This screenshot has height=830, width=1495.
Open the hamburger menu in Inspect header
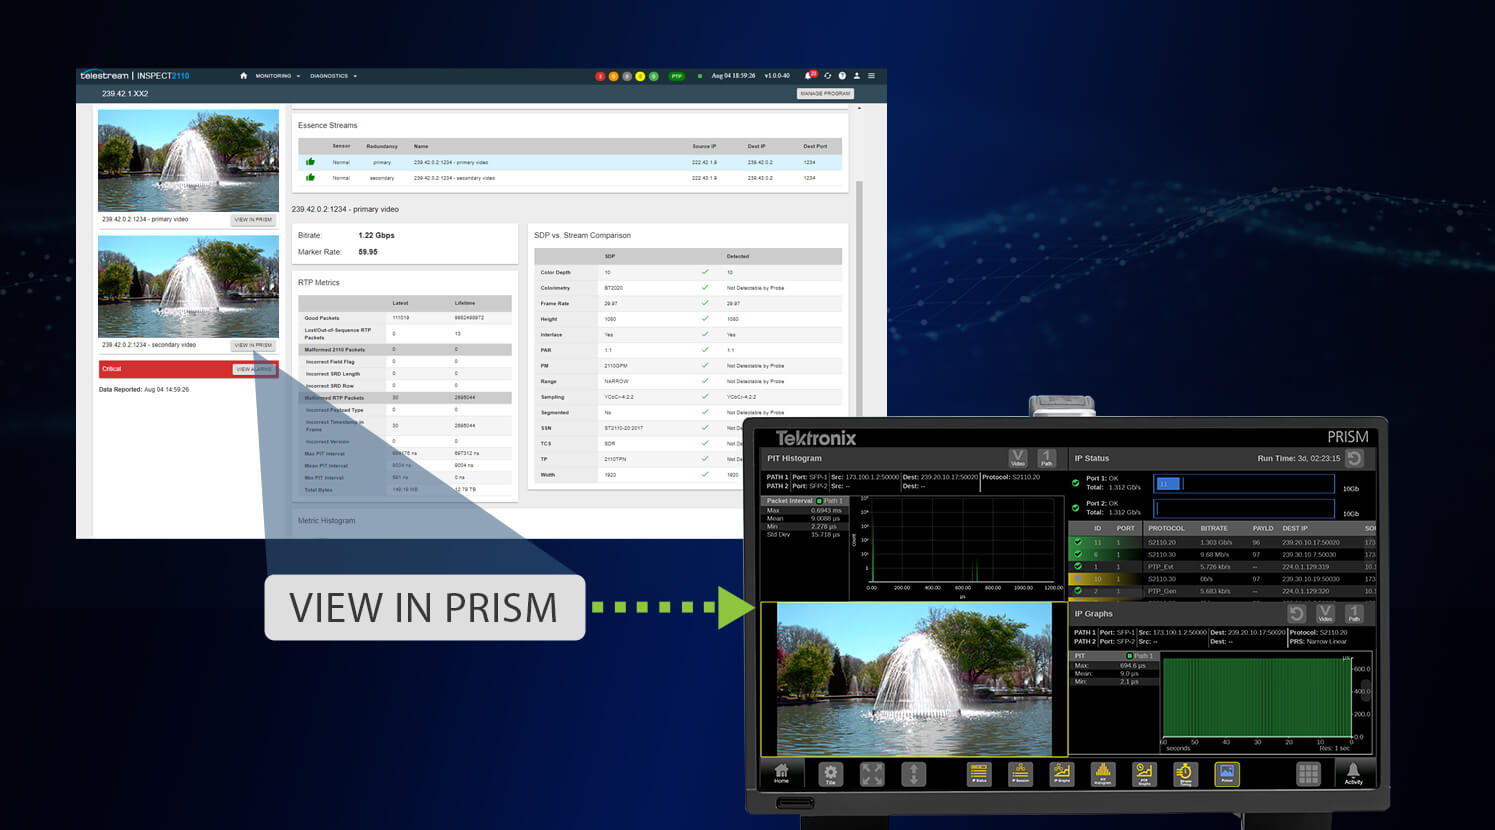871,76
